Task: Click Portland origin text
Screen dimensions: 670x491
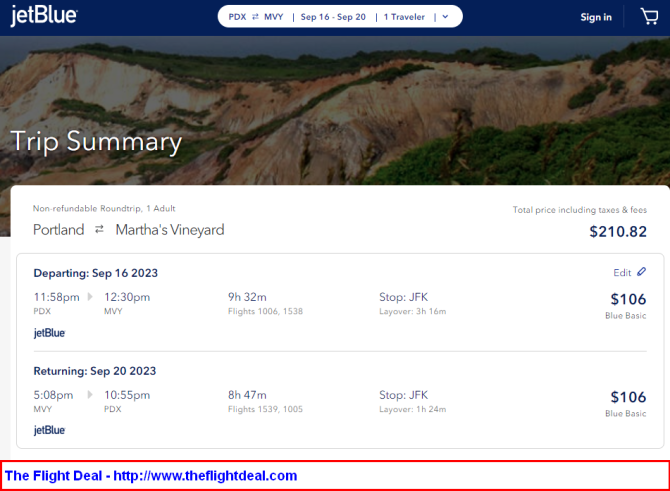Action: pyautogui.click(x=59, y=230)
